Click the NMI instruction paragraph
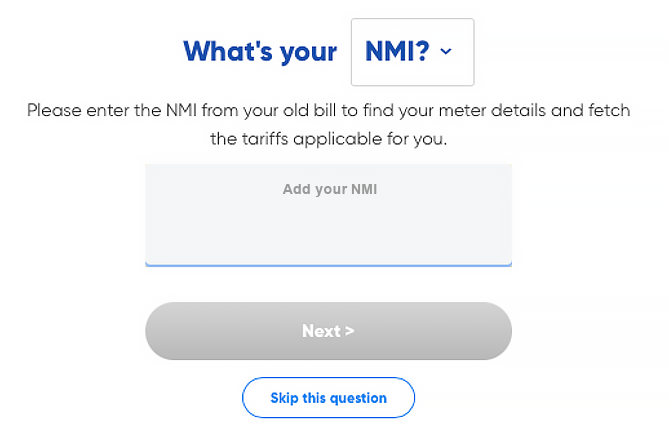 point(329,125)
